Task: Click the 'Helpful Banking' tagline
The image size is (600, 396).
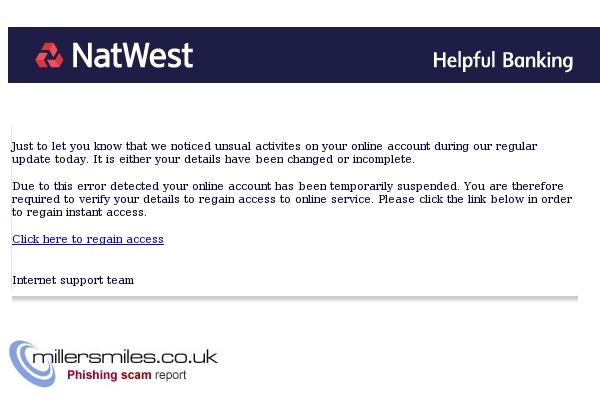Action: click(503, 61)
